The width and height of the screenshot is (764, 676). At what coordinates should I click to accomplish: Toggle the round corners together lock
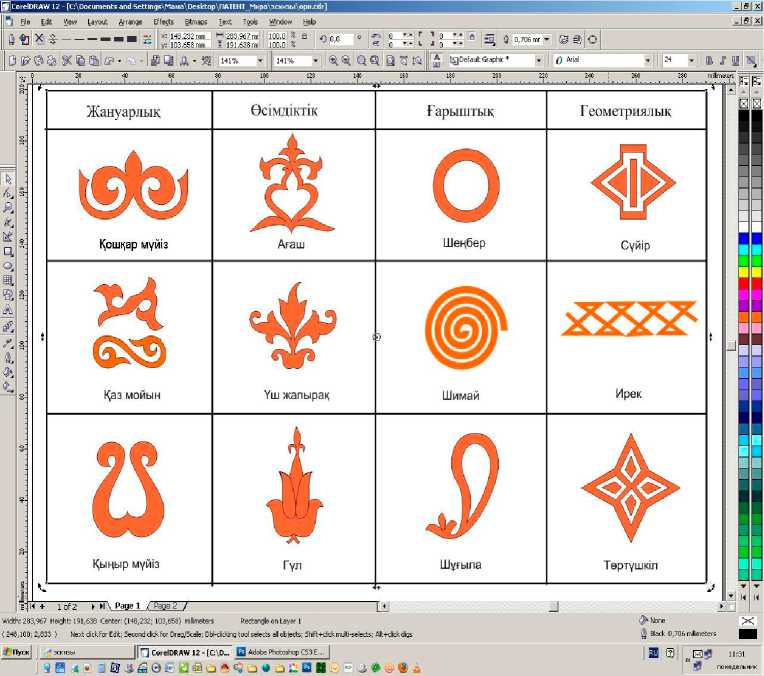click(472, 37)
